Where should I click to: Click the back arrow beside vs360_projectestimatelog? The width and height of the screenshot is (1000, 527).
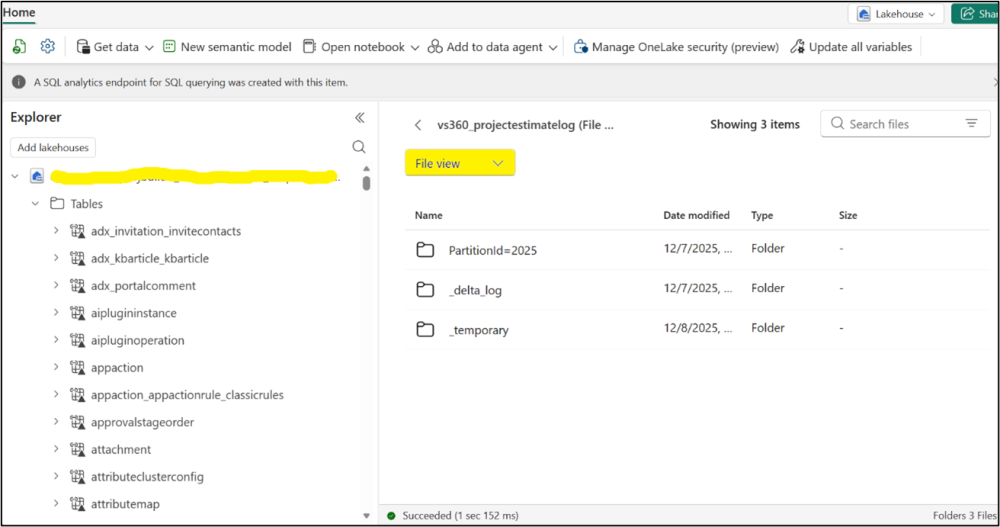point(418,125)
